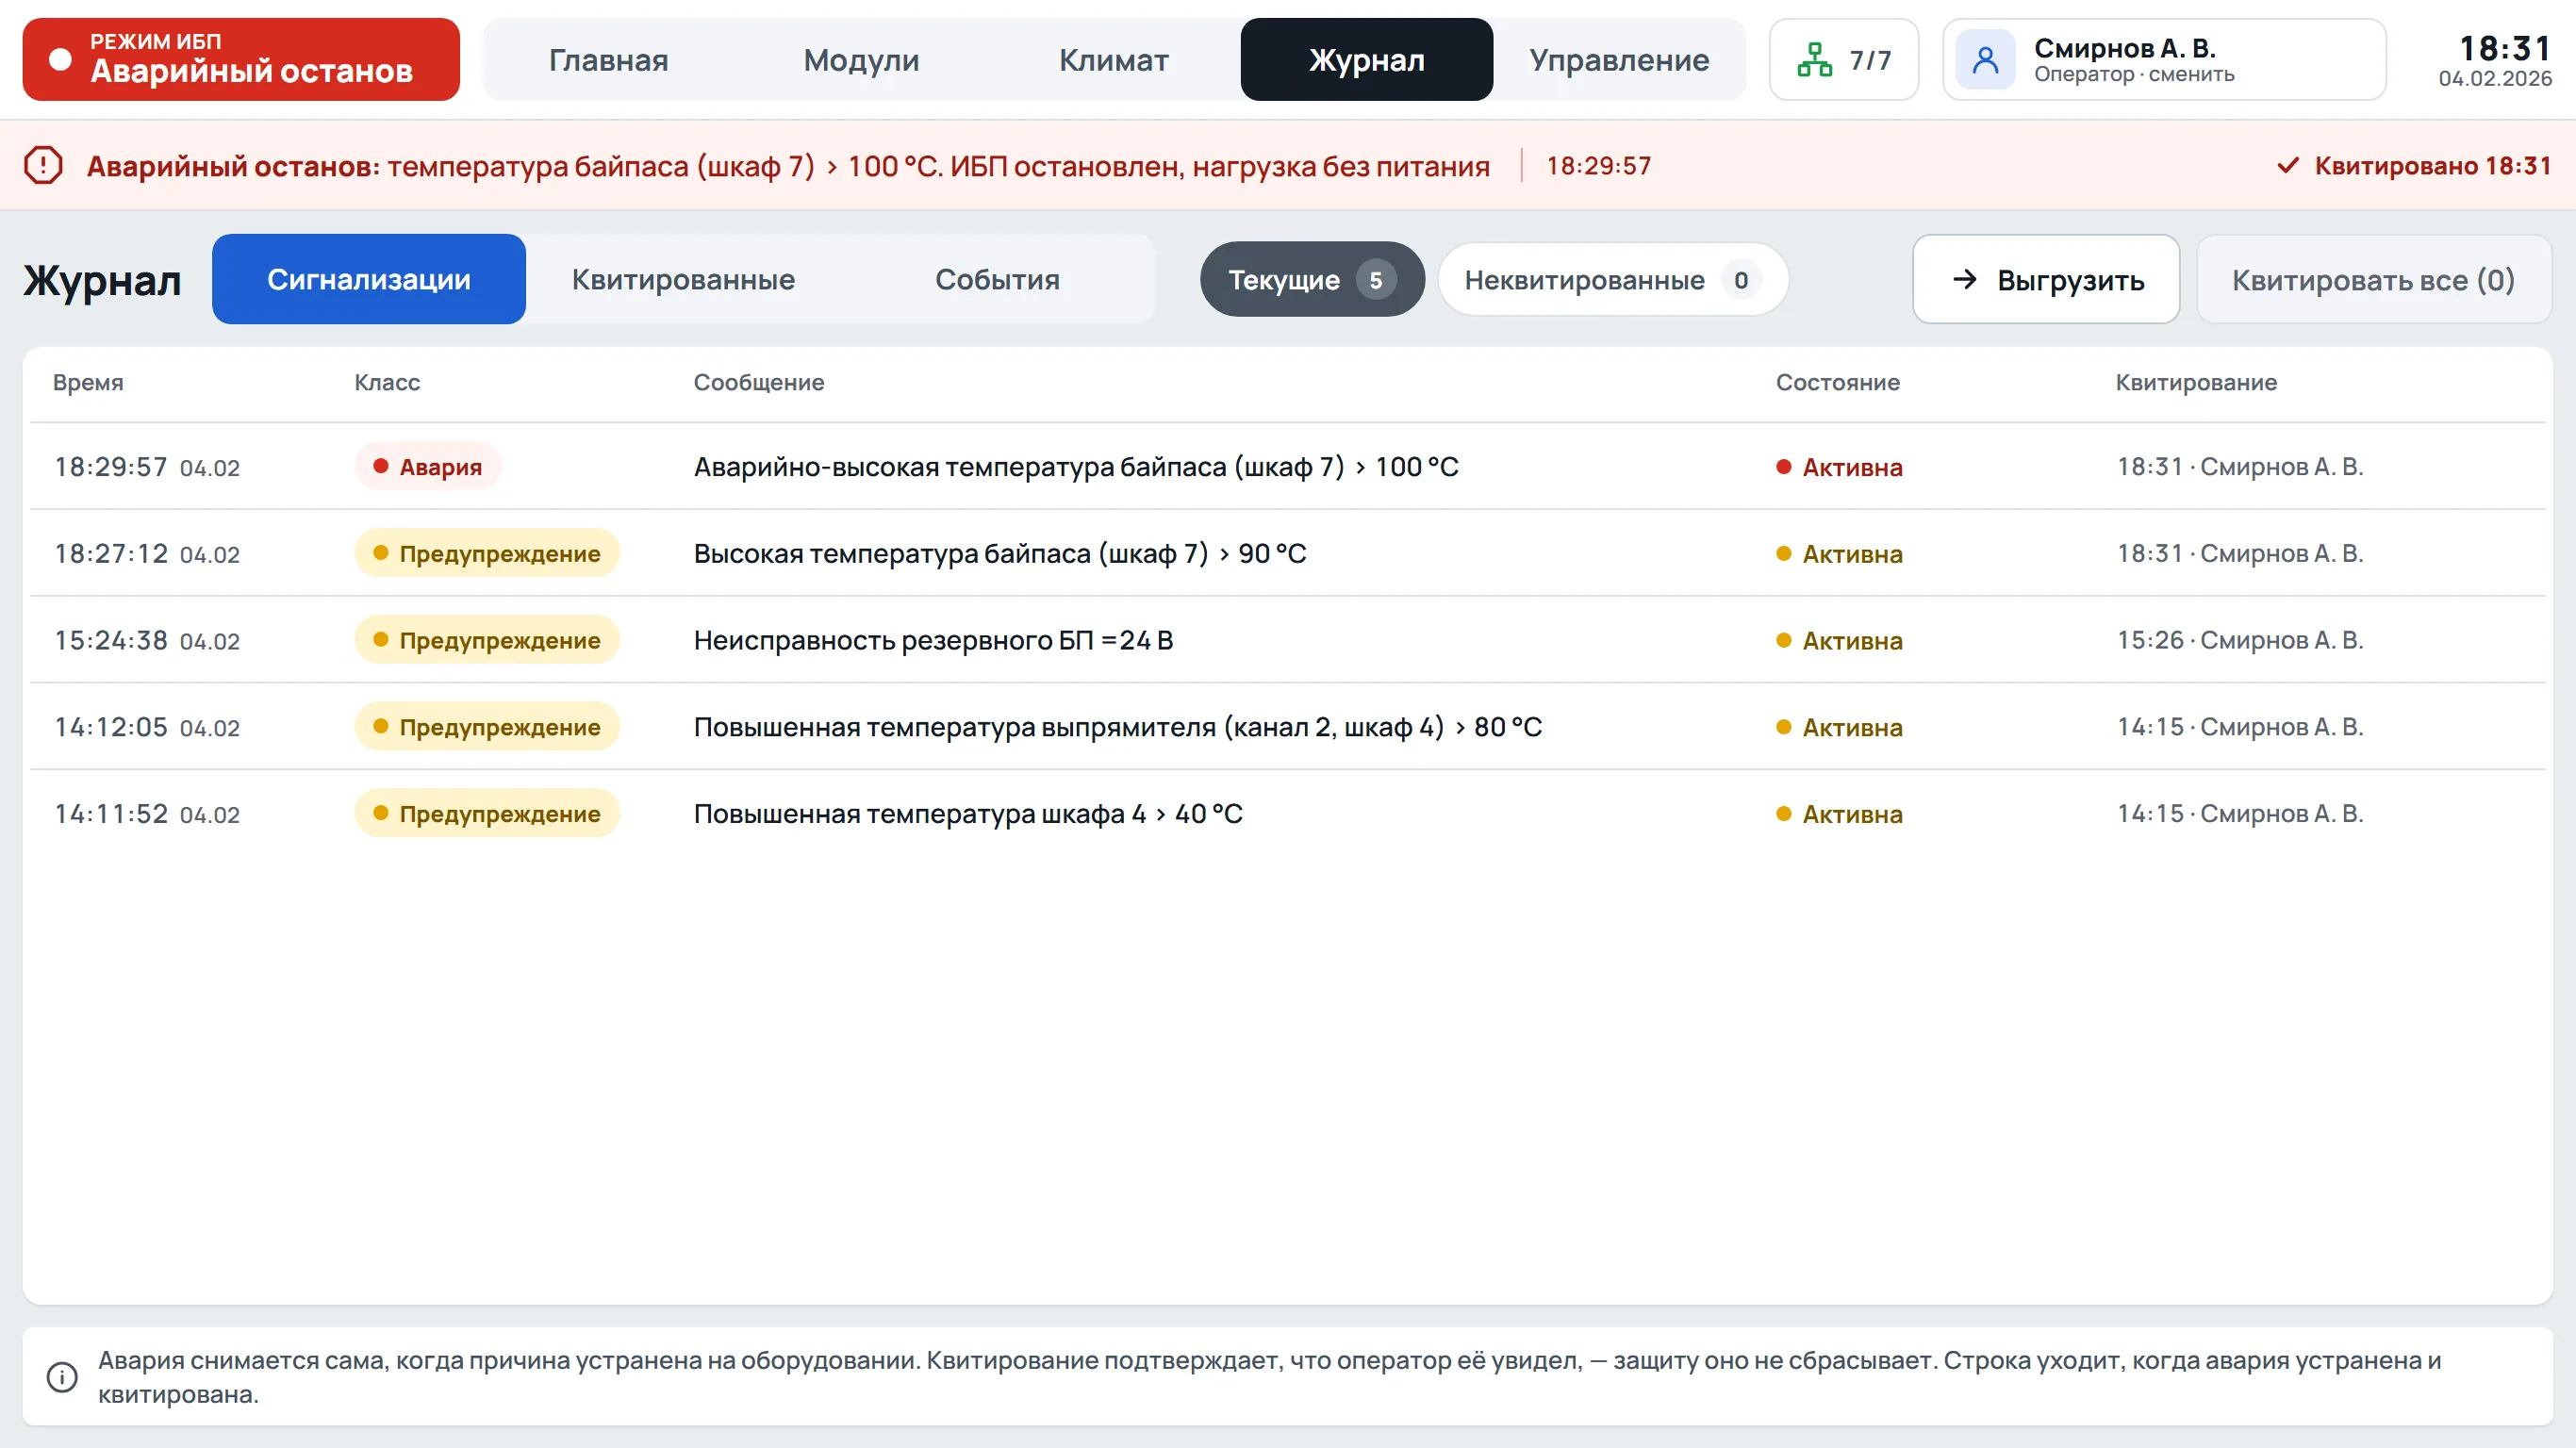Select the Журнал navigation tab

(1367, 60)
